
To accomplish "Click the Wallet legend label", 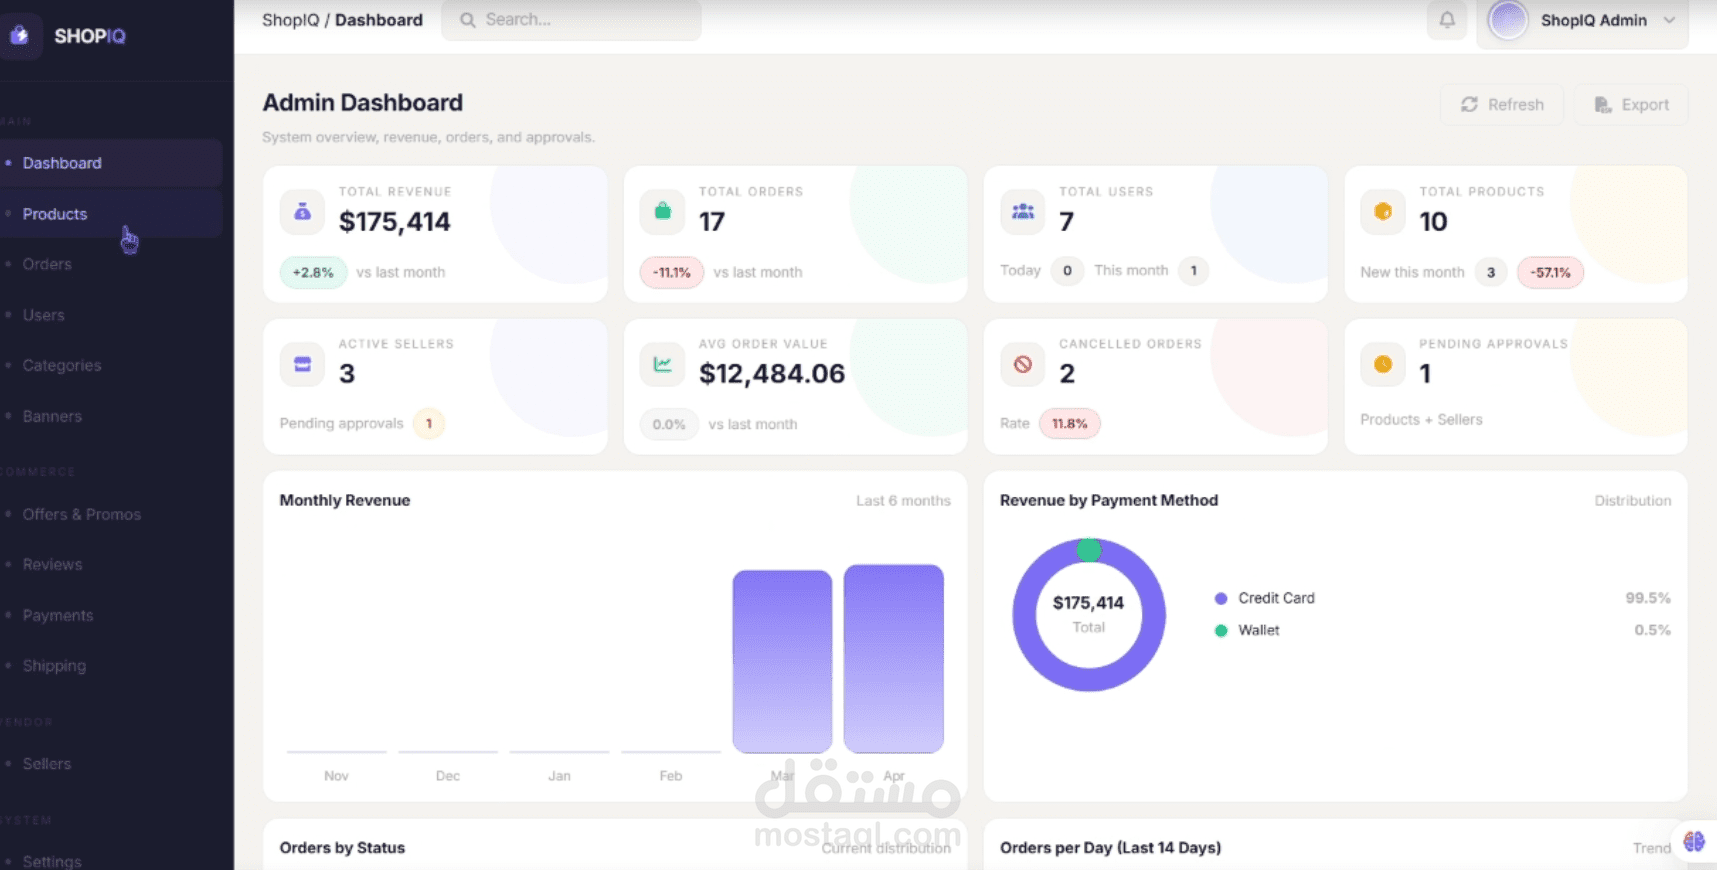I will pyautogui.click(x=1259, y=630).
